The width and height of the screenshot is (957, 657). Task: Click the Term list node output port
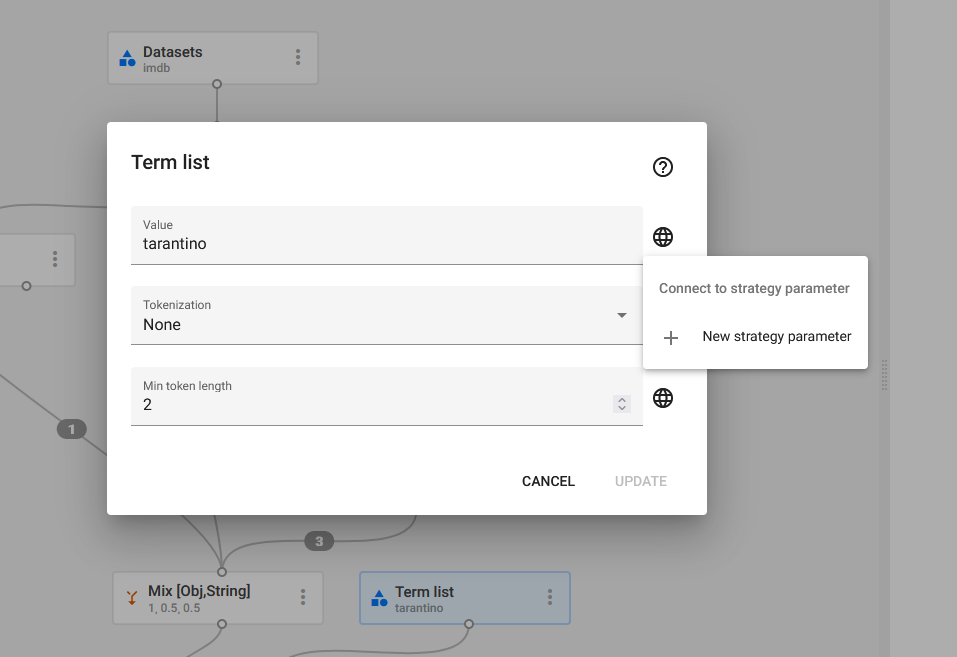click(x=469, y=624)
